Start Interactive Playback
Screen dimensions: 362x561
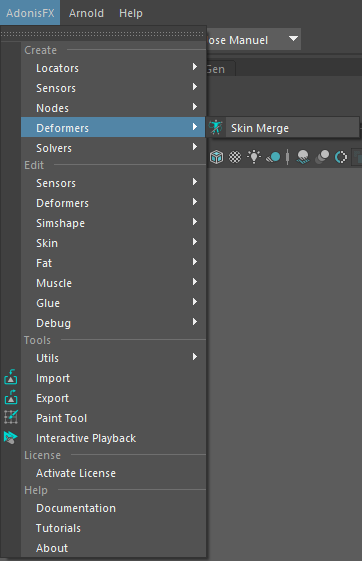pos(113,438)
